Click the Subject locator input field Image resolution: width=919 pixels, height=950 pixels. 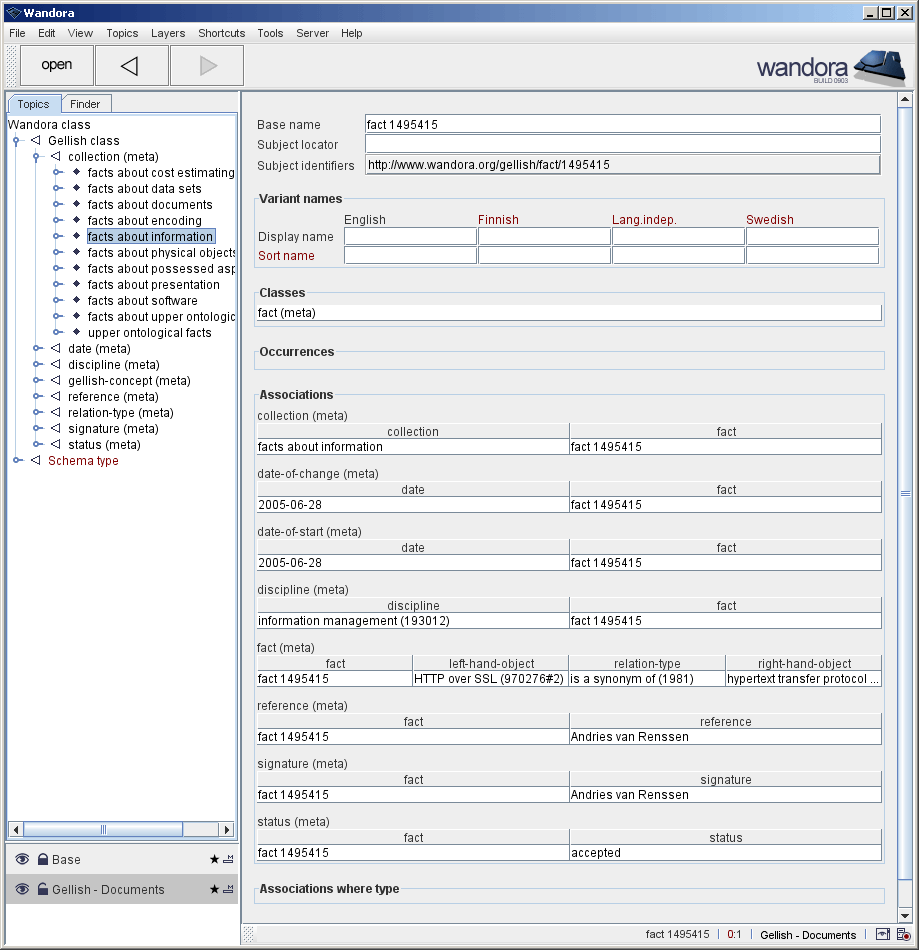click(x=622, y=145)
